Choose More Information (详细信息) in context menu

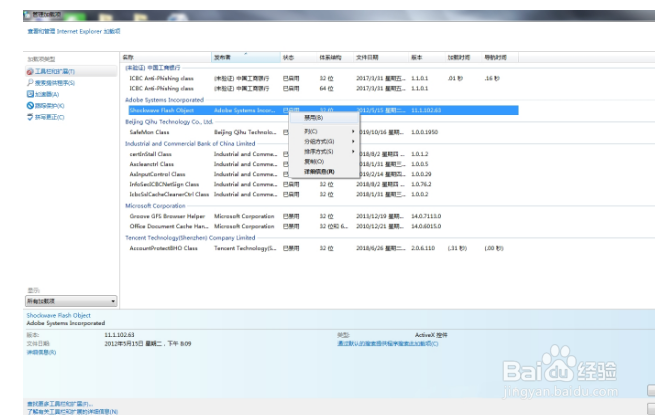pos(325,172)
